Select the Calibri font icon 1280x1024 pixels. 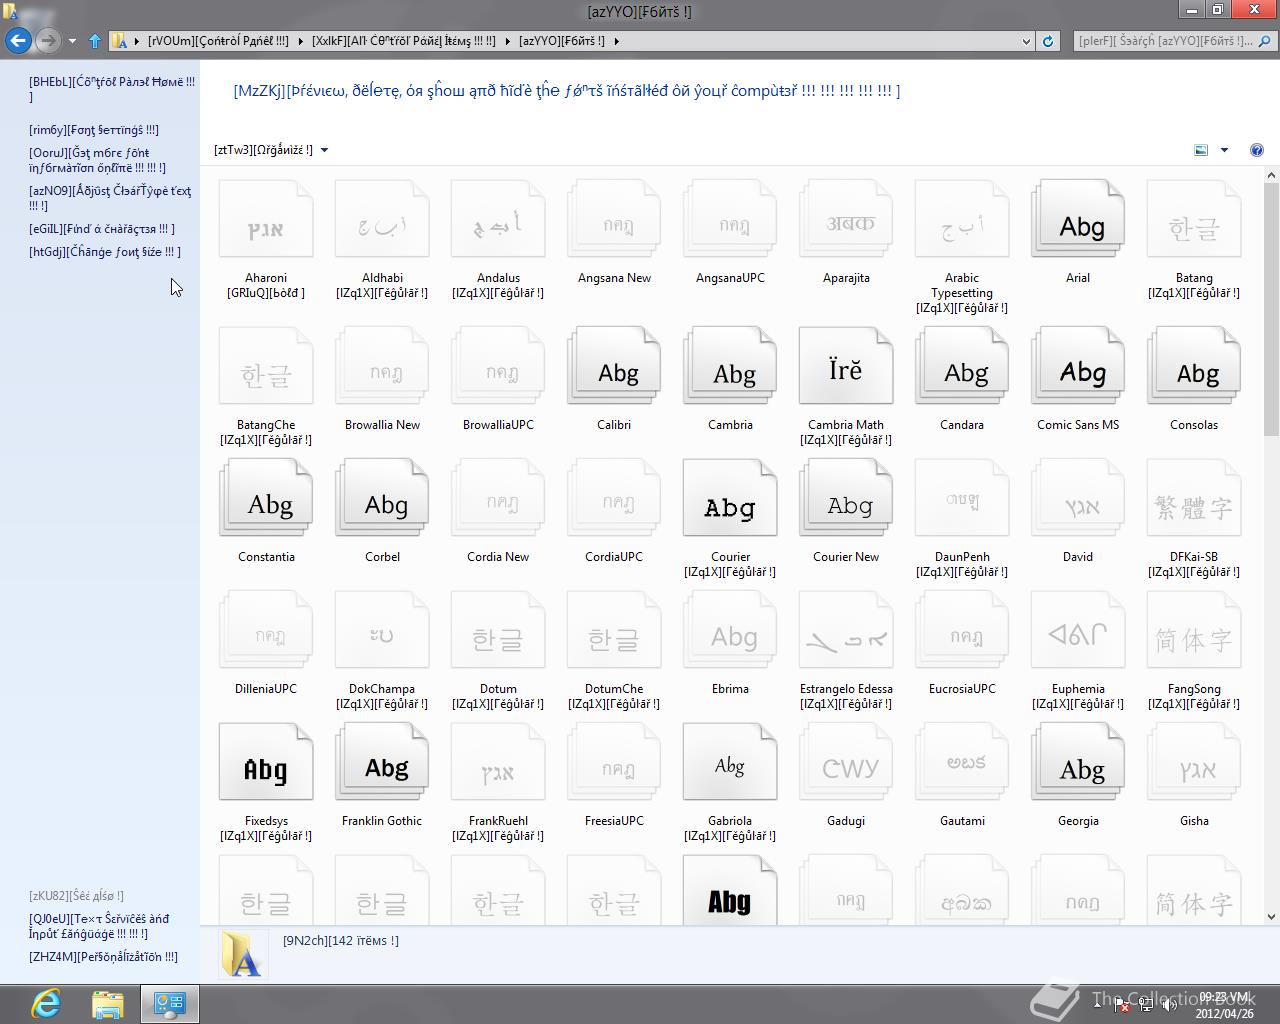(x=614, y=367)
